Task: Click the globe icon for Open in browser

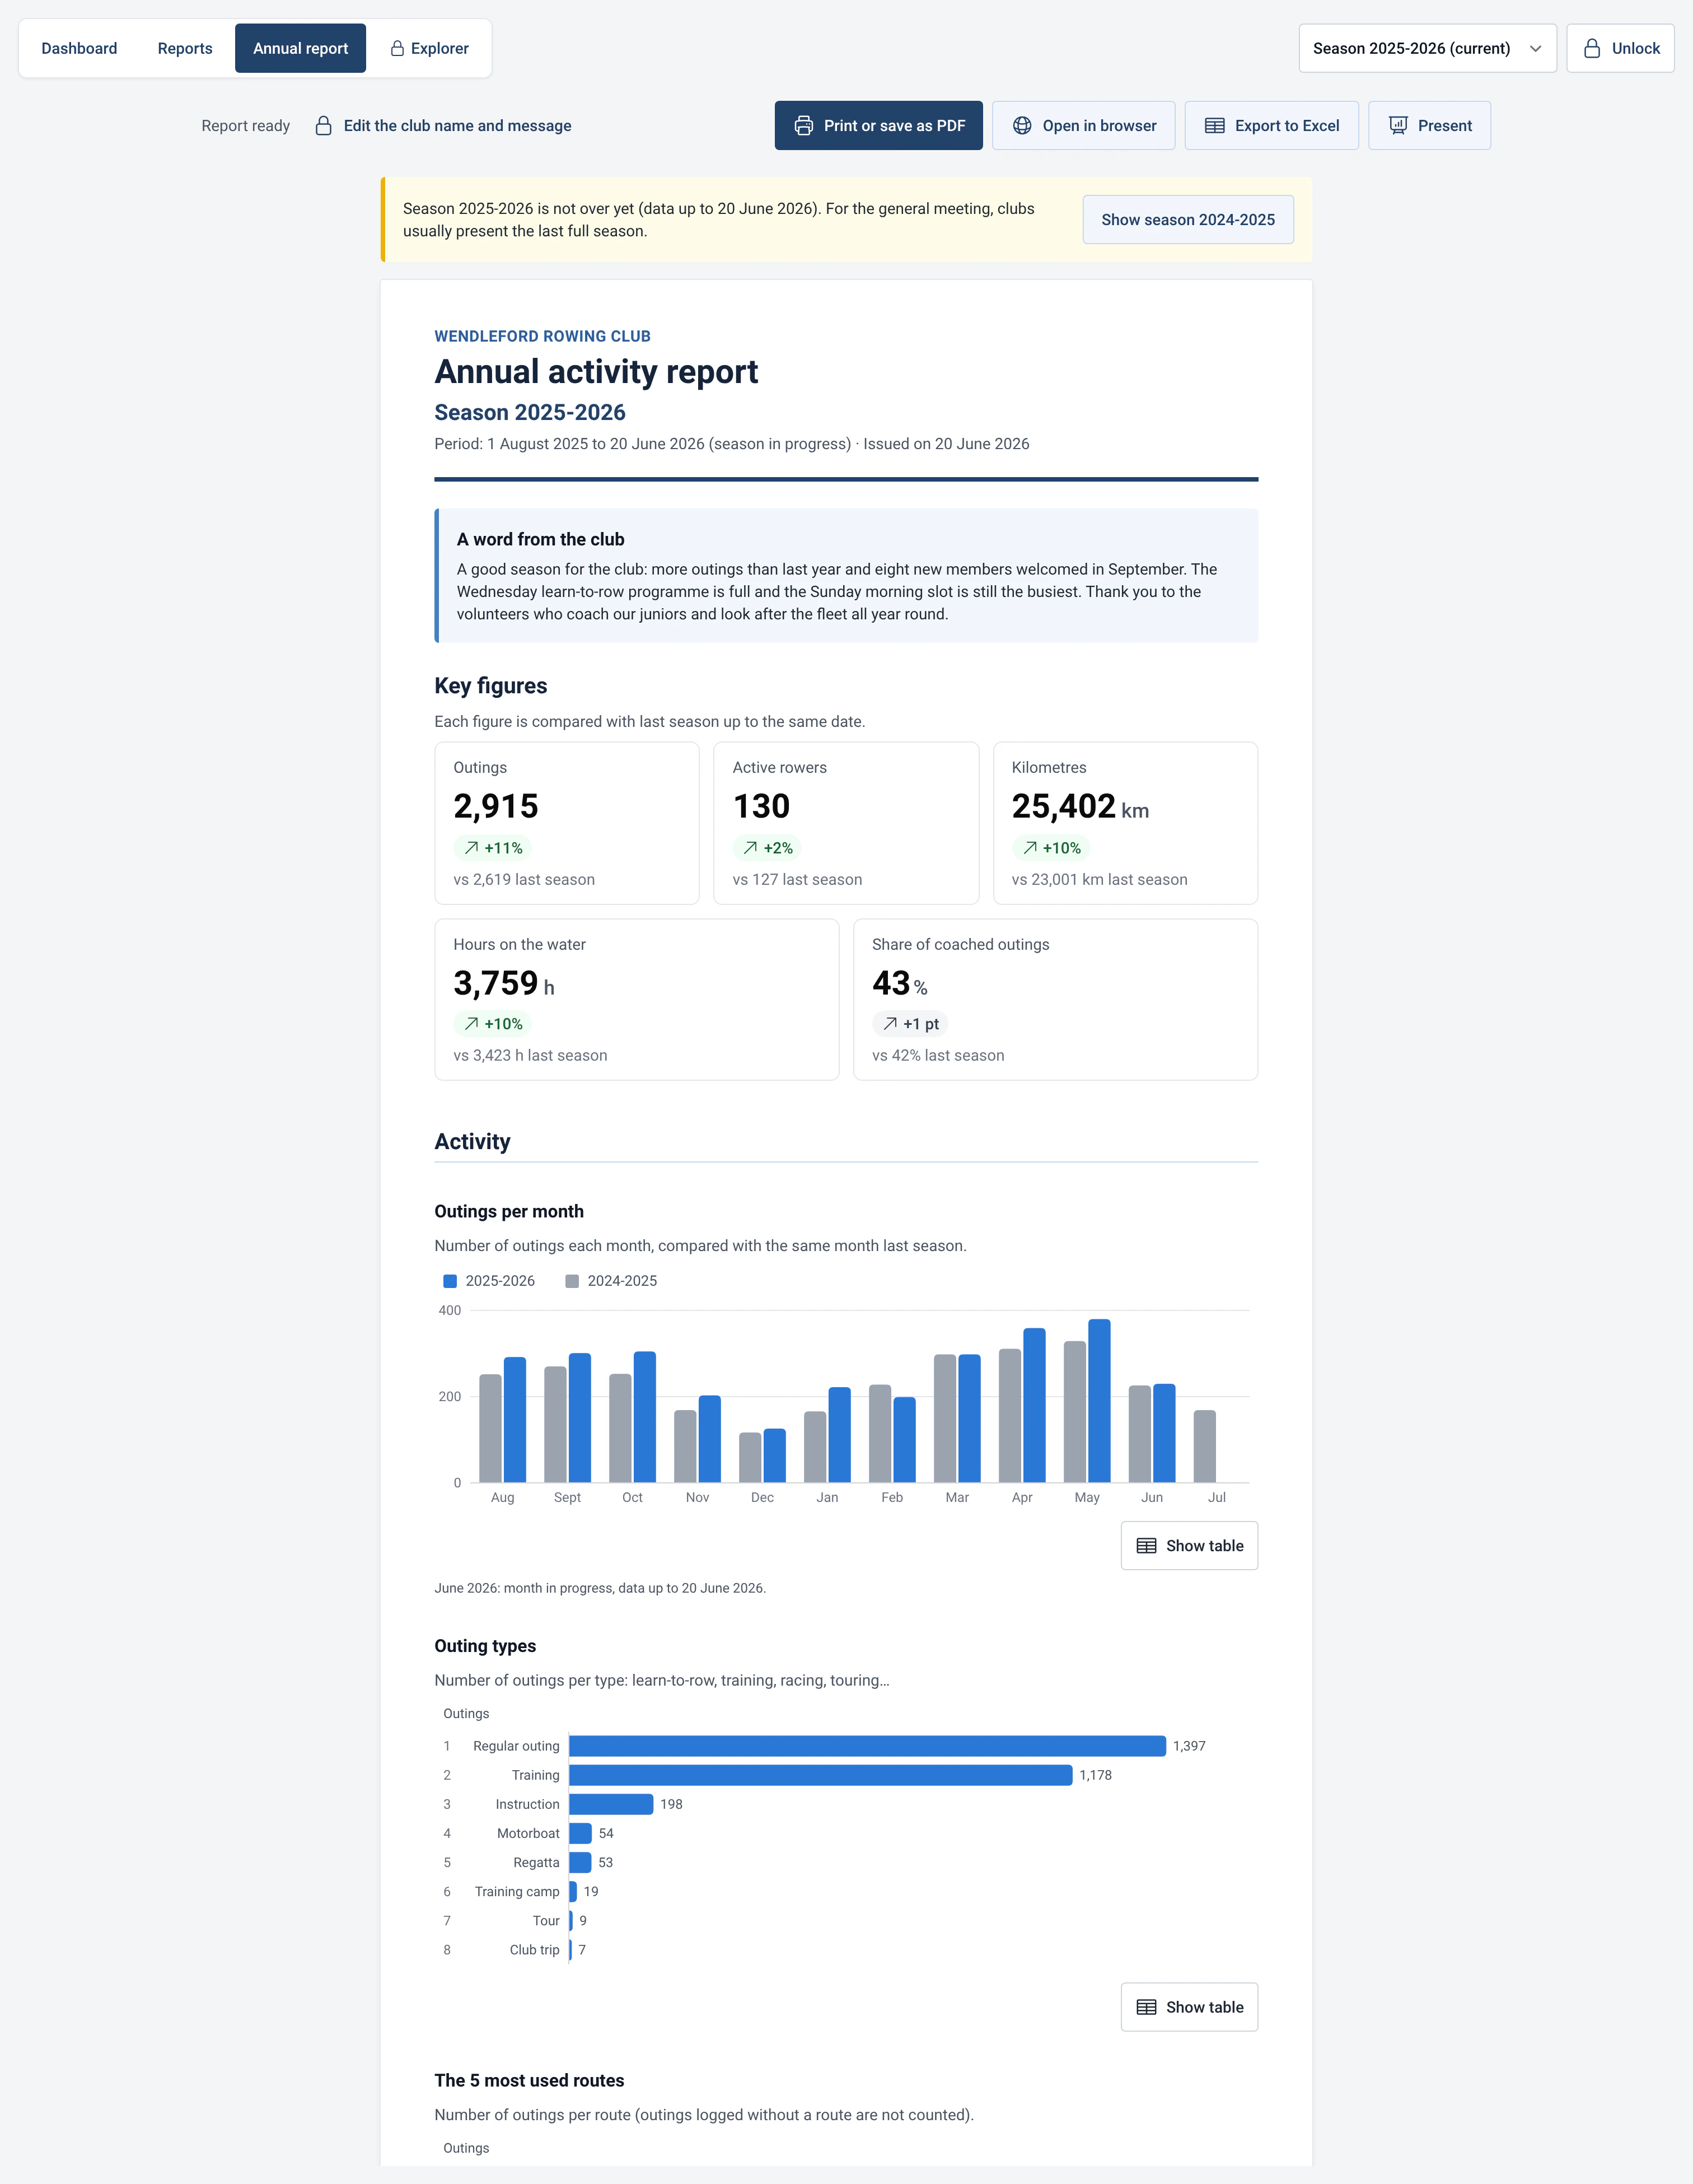Action: pyautogui.click(x=1022, y=126)
